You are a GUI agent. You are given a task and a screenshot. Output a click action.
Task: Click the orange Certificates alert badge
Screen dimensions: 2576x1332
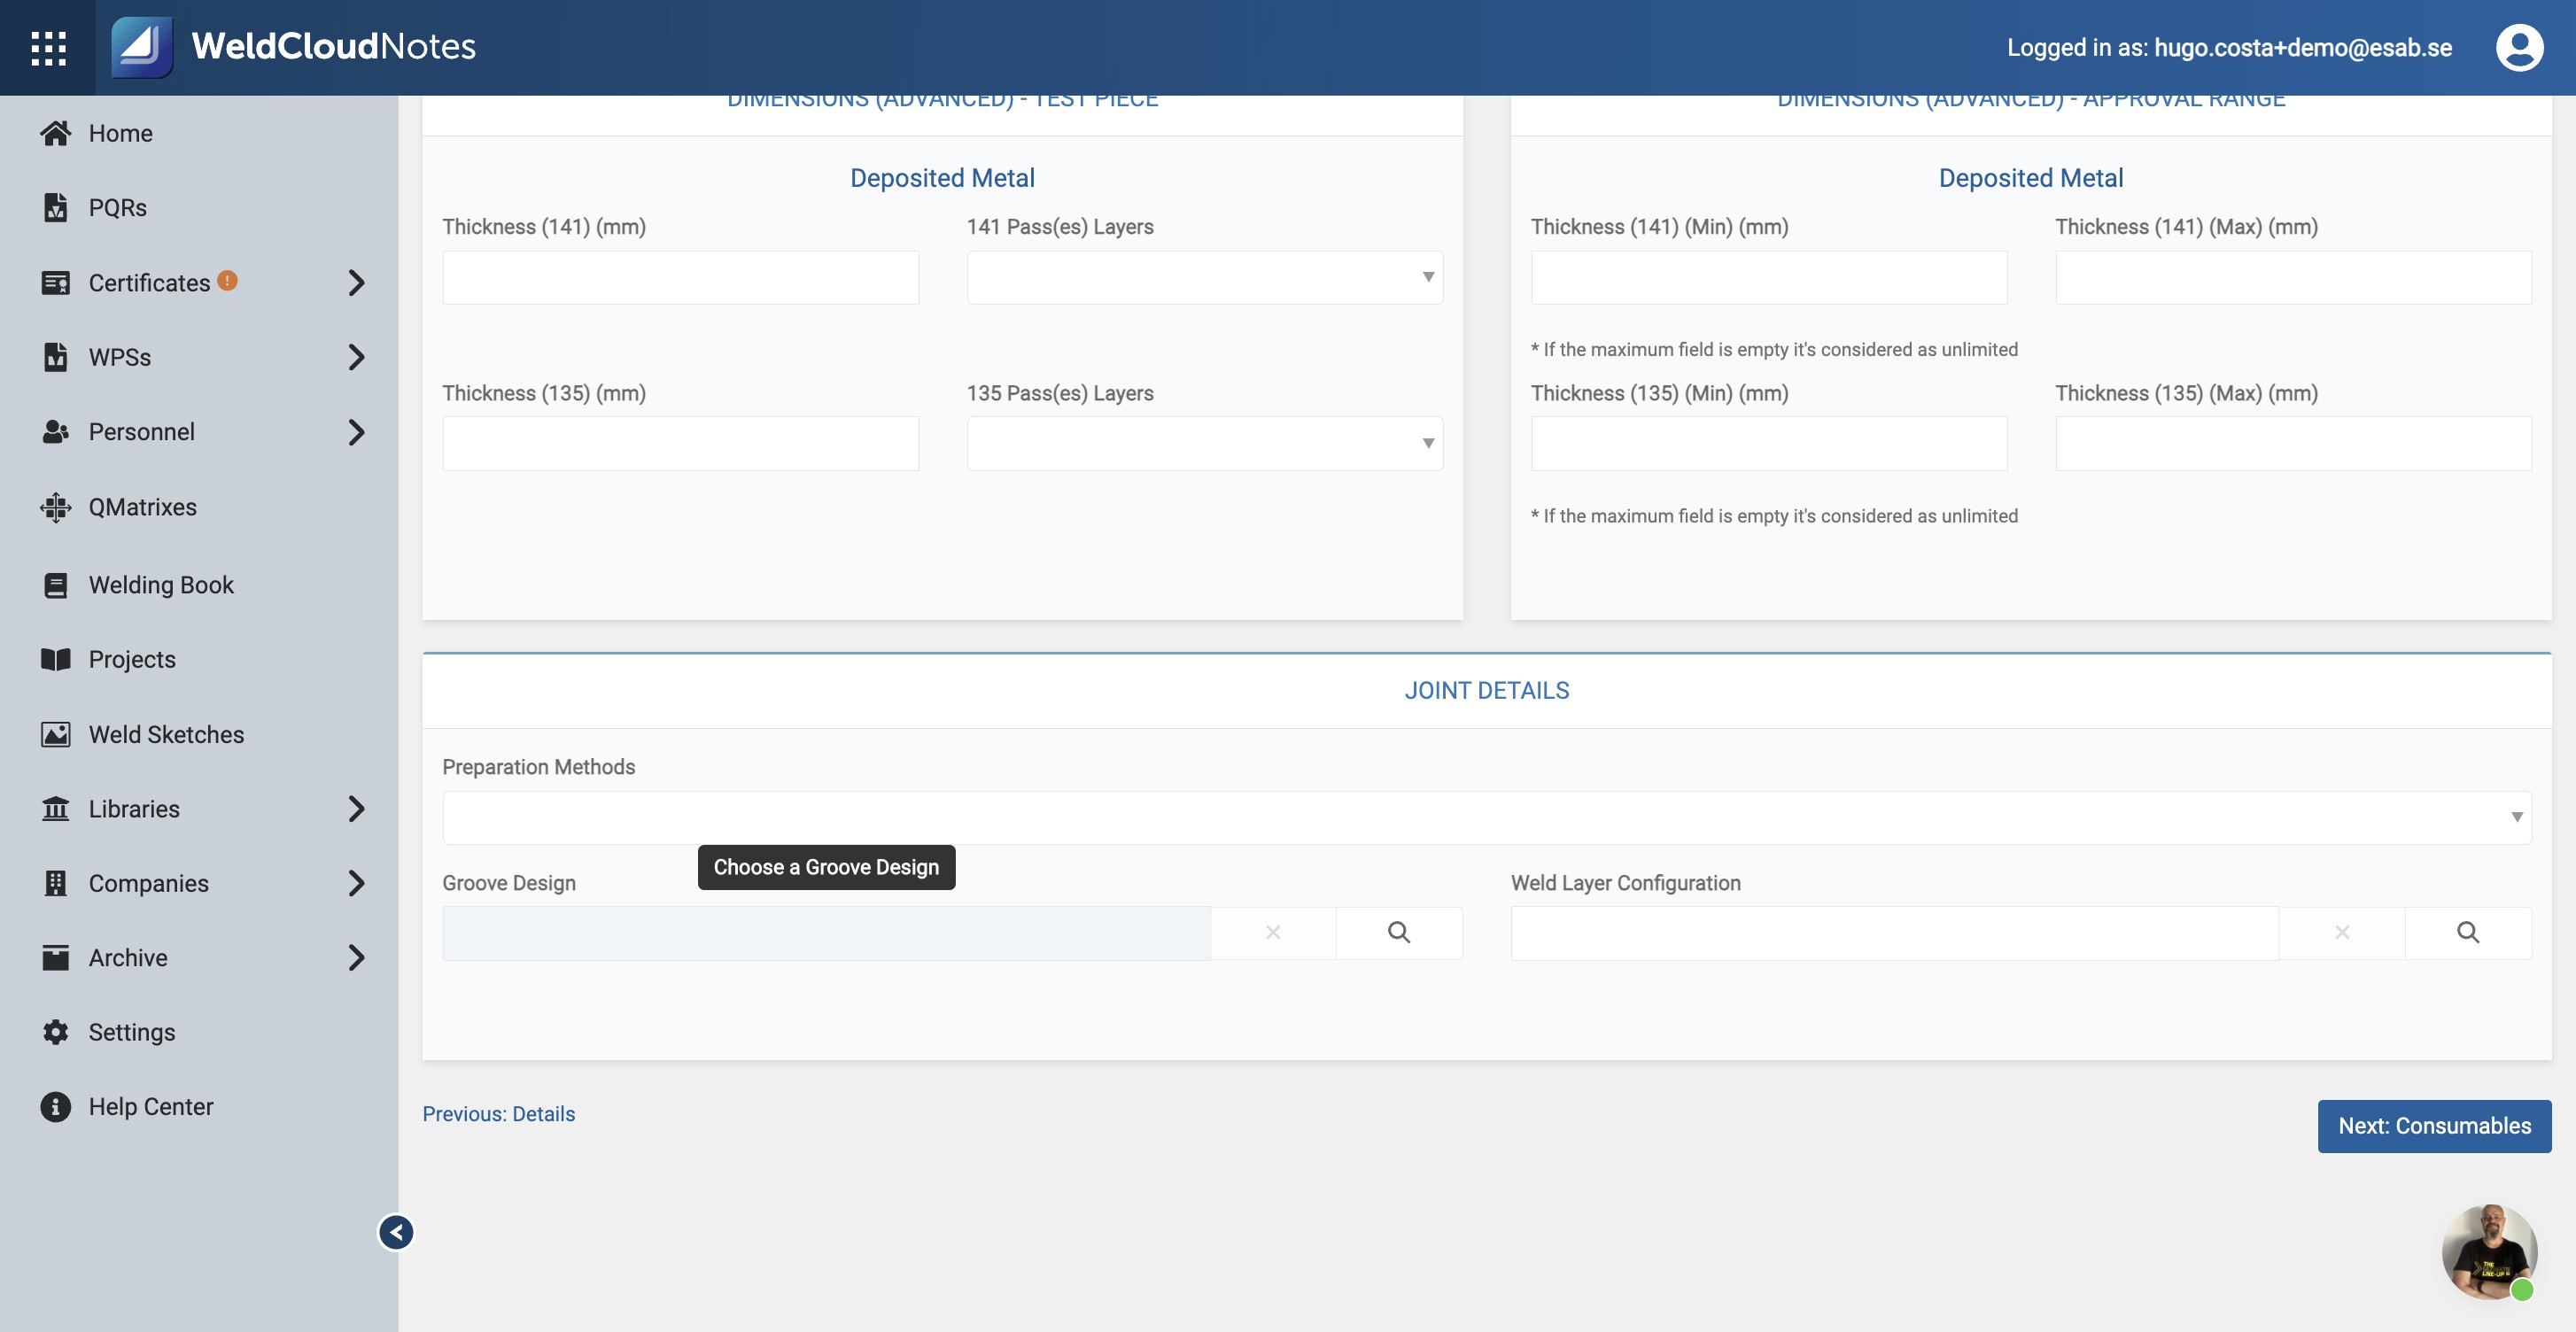[x=227, y=280]
